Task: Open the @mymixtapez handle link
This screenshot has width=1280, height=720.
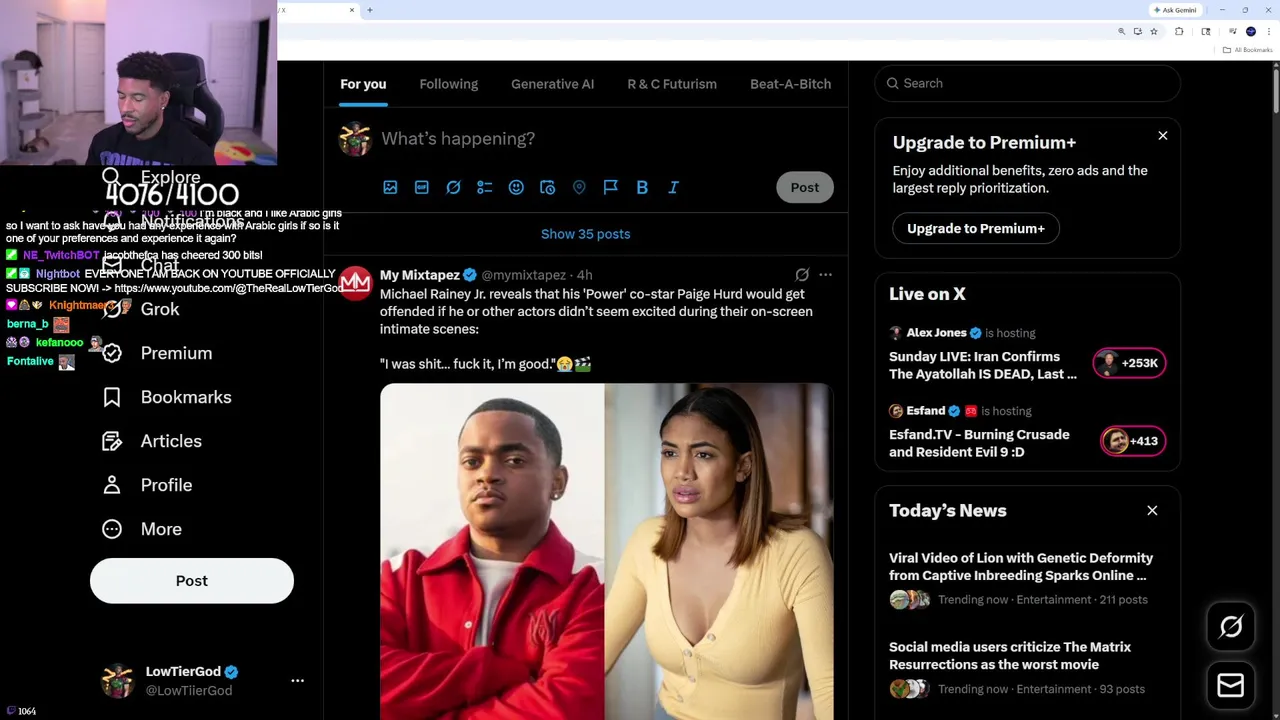Action: 523,275
